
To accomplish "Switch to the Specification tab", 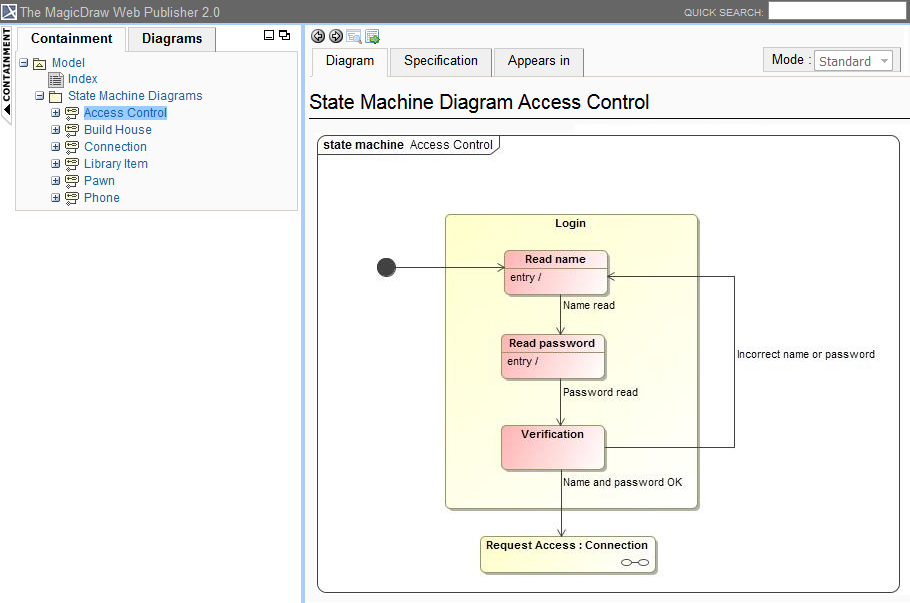I will 441,61.
